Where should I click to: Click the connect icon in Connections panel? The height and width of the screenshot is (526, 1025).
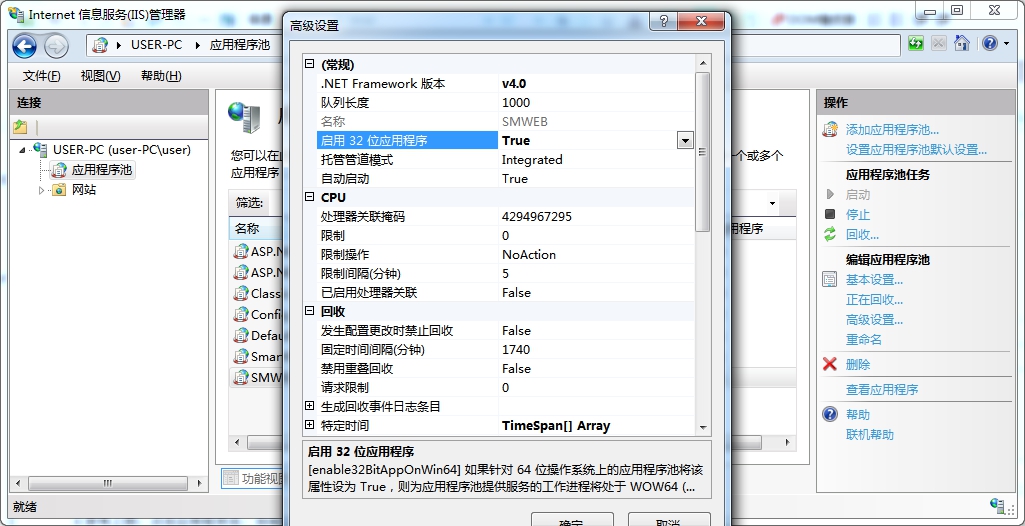click(21, 127)
